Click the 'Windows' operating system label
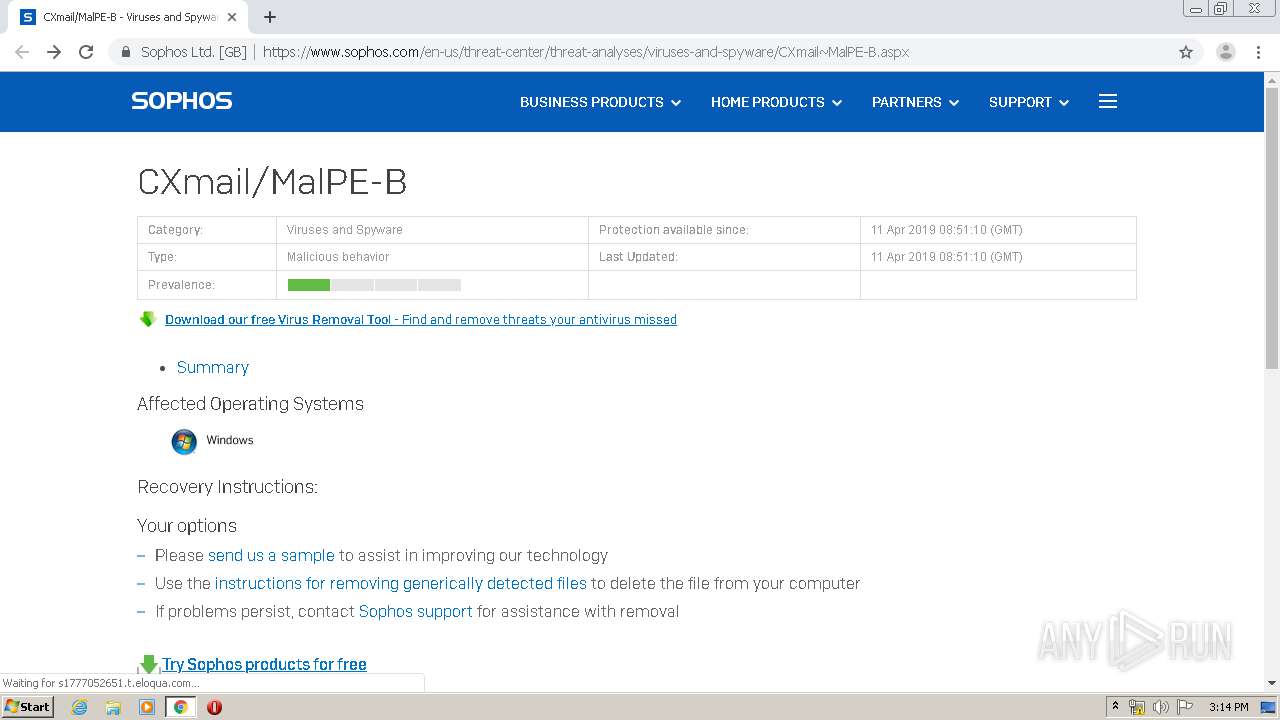The image size is (1280, 720). pos(230,440)
